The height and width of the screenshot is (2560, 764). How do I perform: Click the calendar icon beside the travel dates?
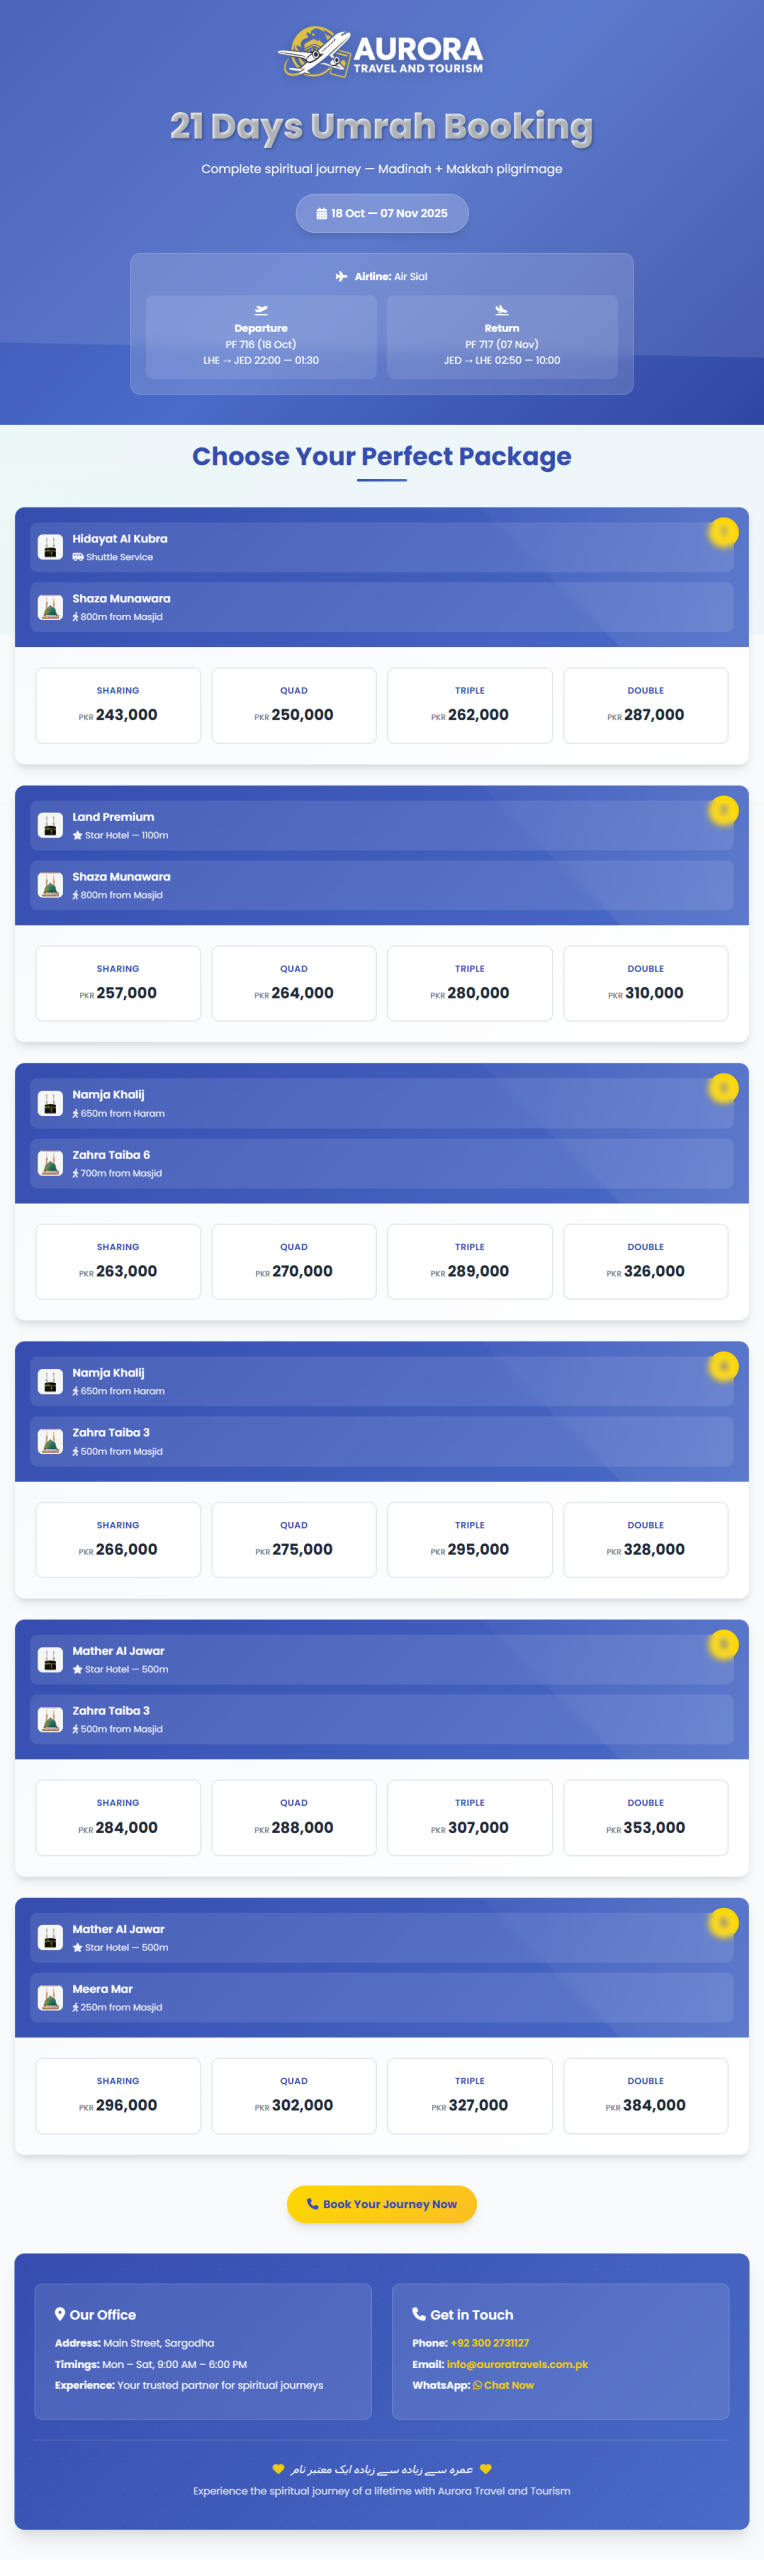coord(322,214)
